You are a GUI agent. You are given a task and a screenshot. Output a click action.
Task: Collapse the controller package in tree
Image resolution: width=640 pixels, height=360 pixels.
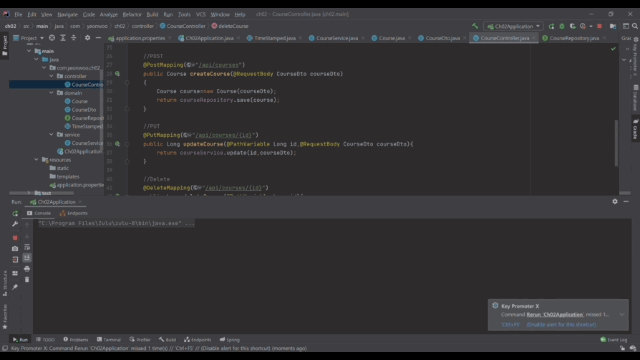[51, 76]
